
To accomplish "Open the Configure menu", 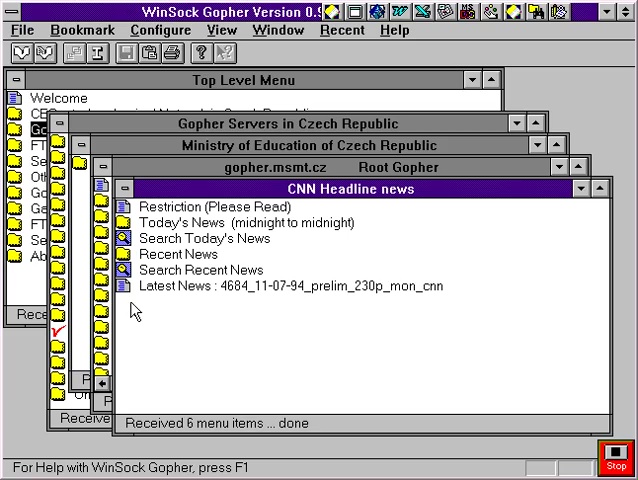I will (x=161, y=30).
